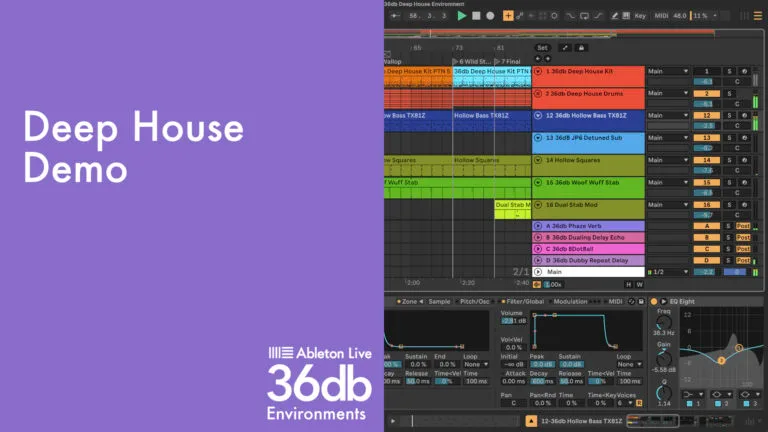Viewport: 768px width, 432px height.
Task: Fold the EQ Eight device triangle
Action: click(664, 302)
